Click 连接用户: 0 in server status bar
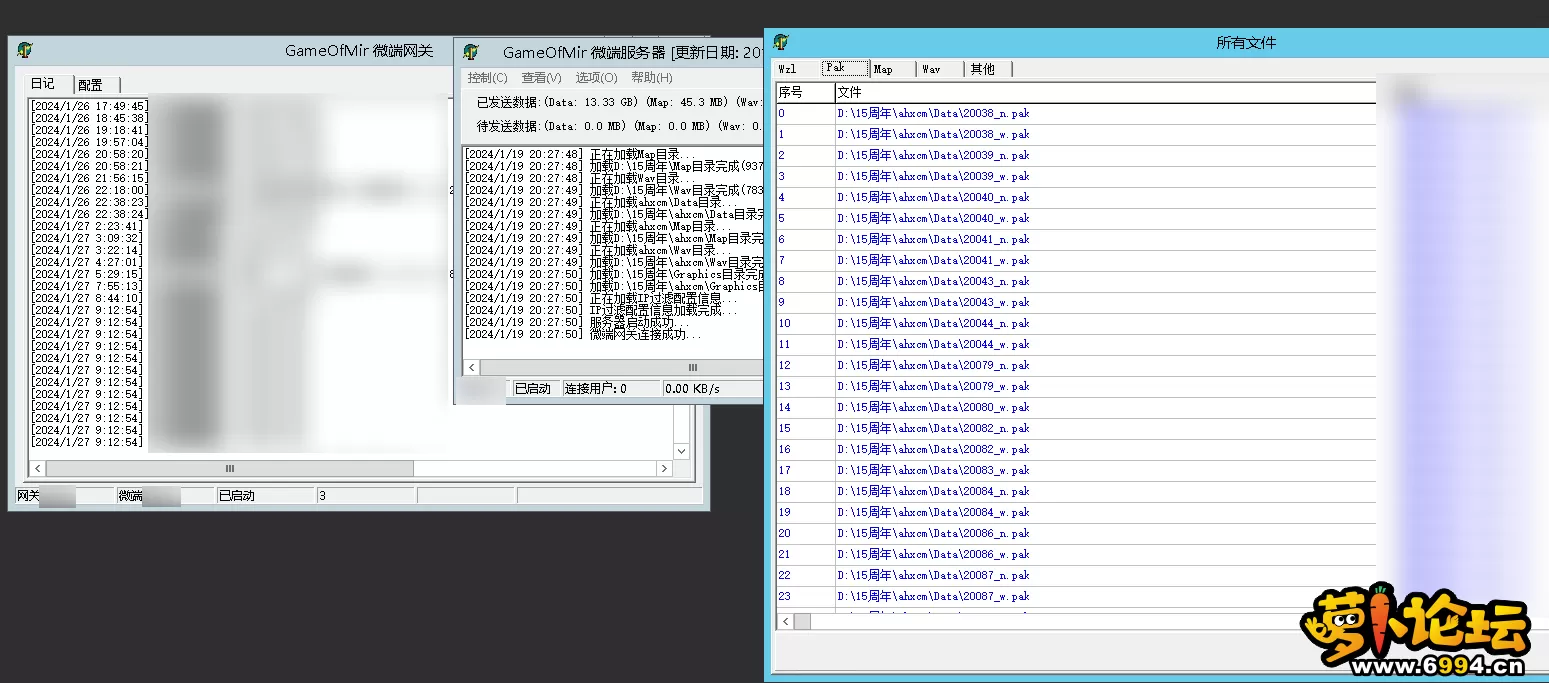 click(611, 388)
